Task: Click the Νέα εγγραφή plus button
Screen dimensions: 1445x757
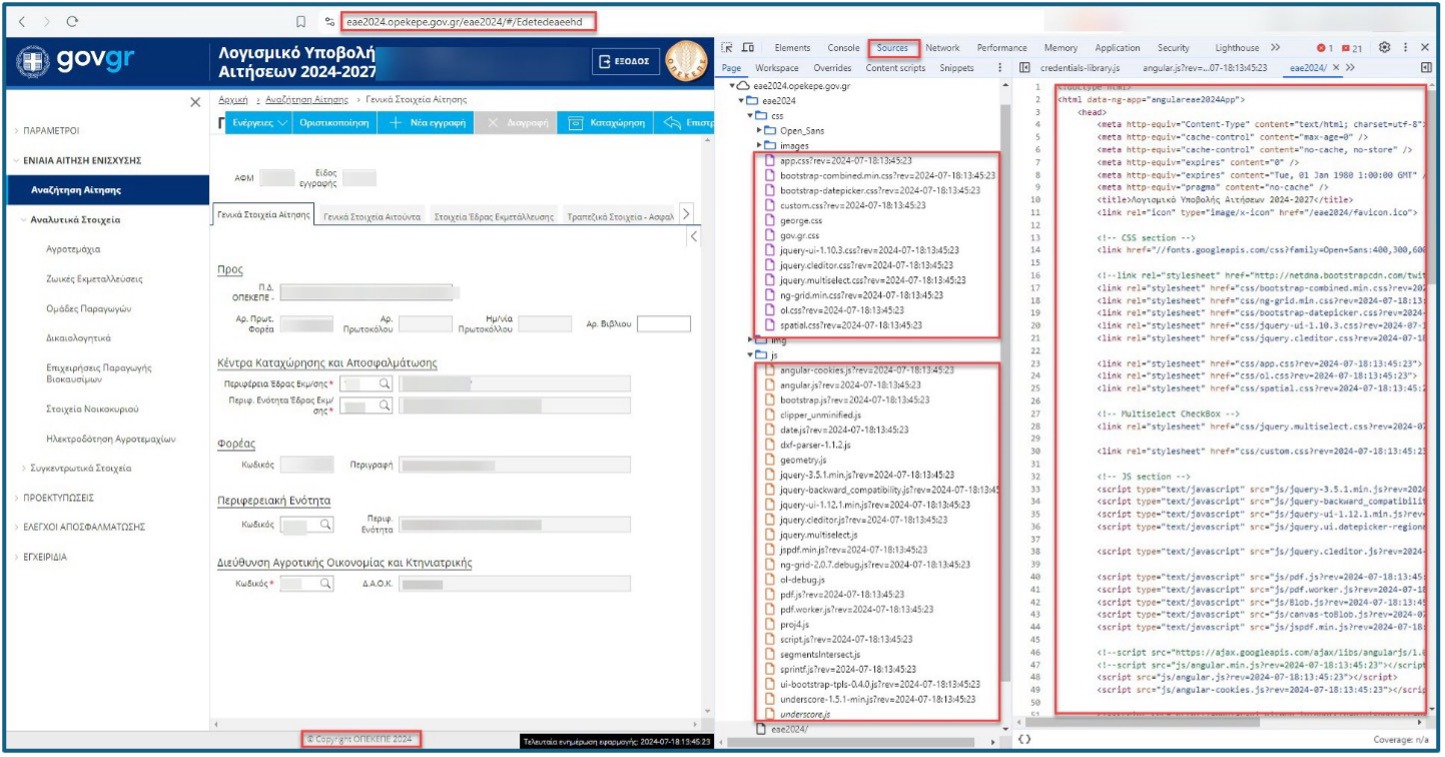Action: [427, 122]
